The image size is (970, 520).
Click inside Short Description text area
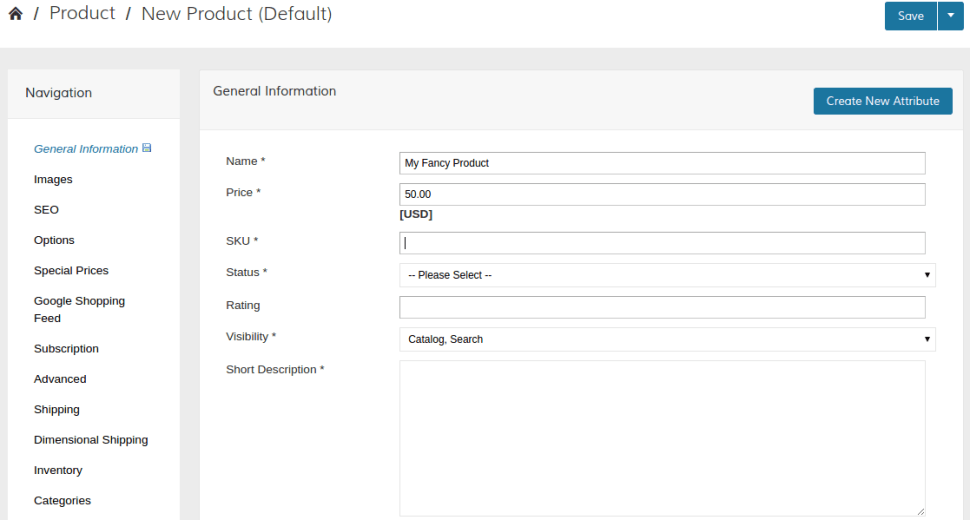tap(662, 438)
